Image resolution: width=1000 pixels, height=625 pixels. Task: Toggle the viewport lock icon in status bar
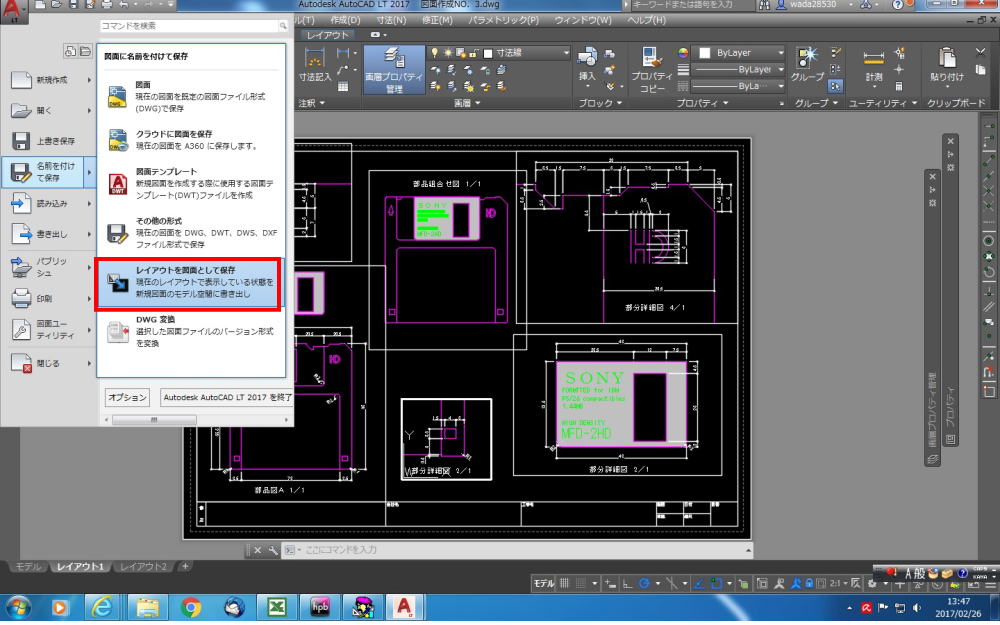(x=809, y=583)
